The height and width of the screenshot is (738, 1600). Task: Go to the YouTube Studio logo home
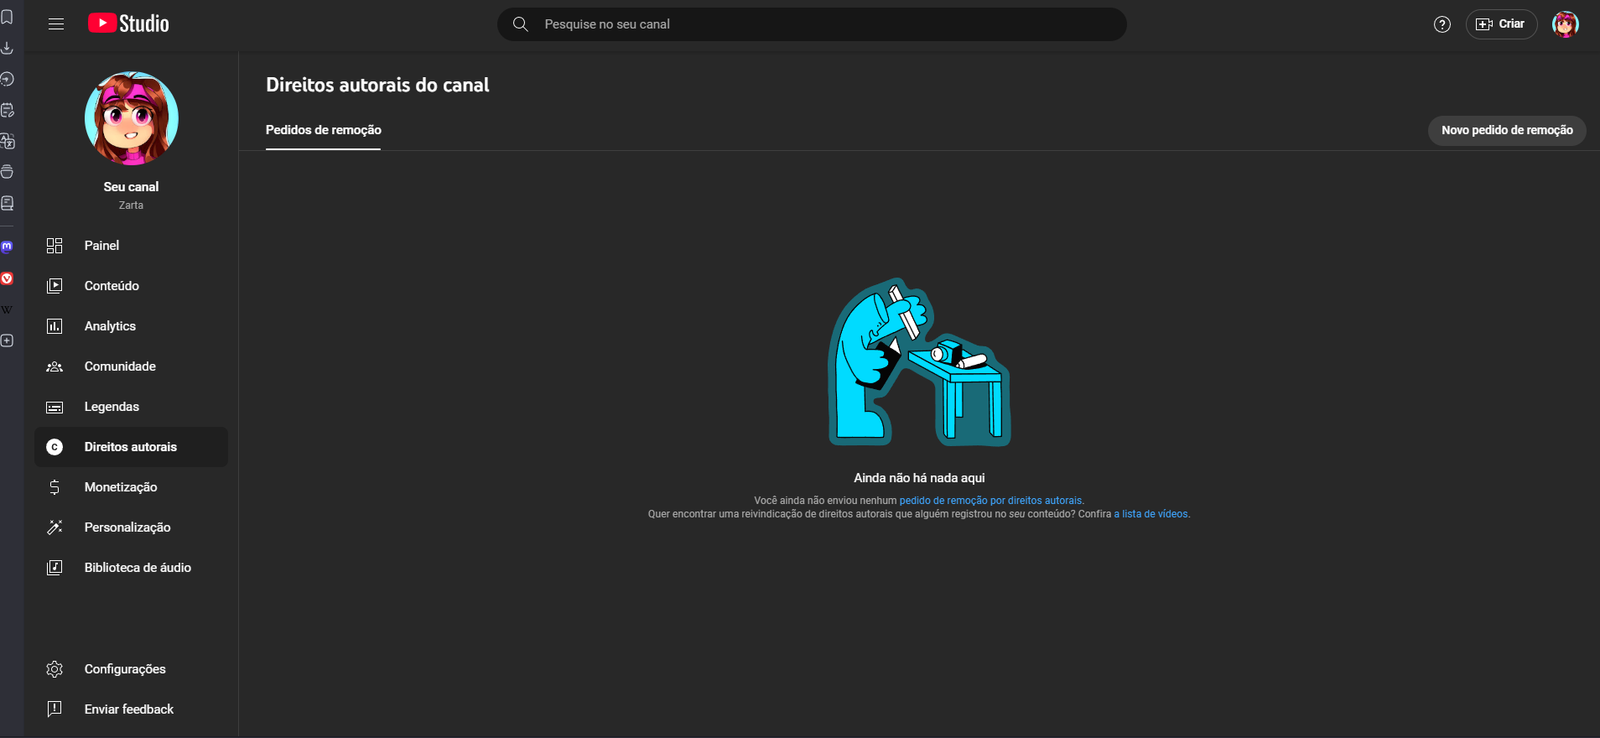[128, 23]
